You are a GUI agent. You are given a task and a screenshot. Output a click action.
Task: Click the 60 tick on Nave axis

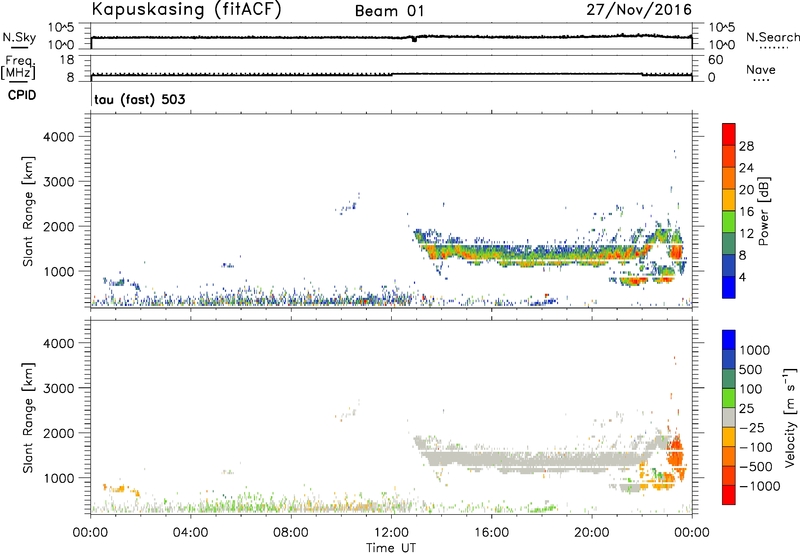tap(715, 60)
